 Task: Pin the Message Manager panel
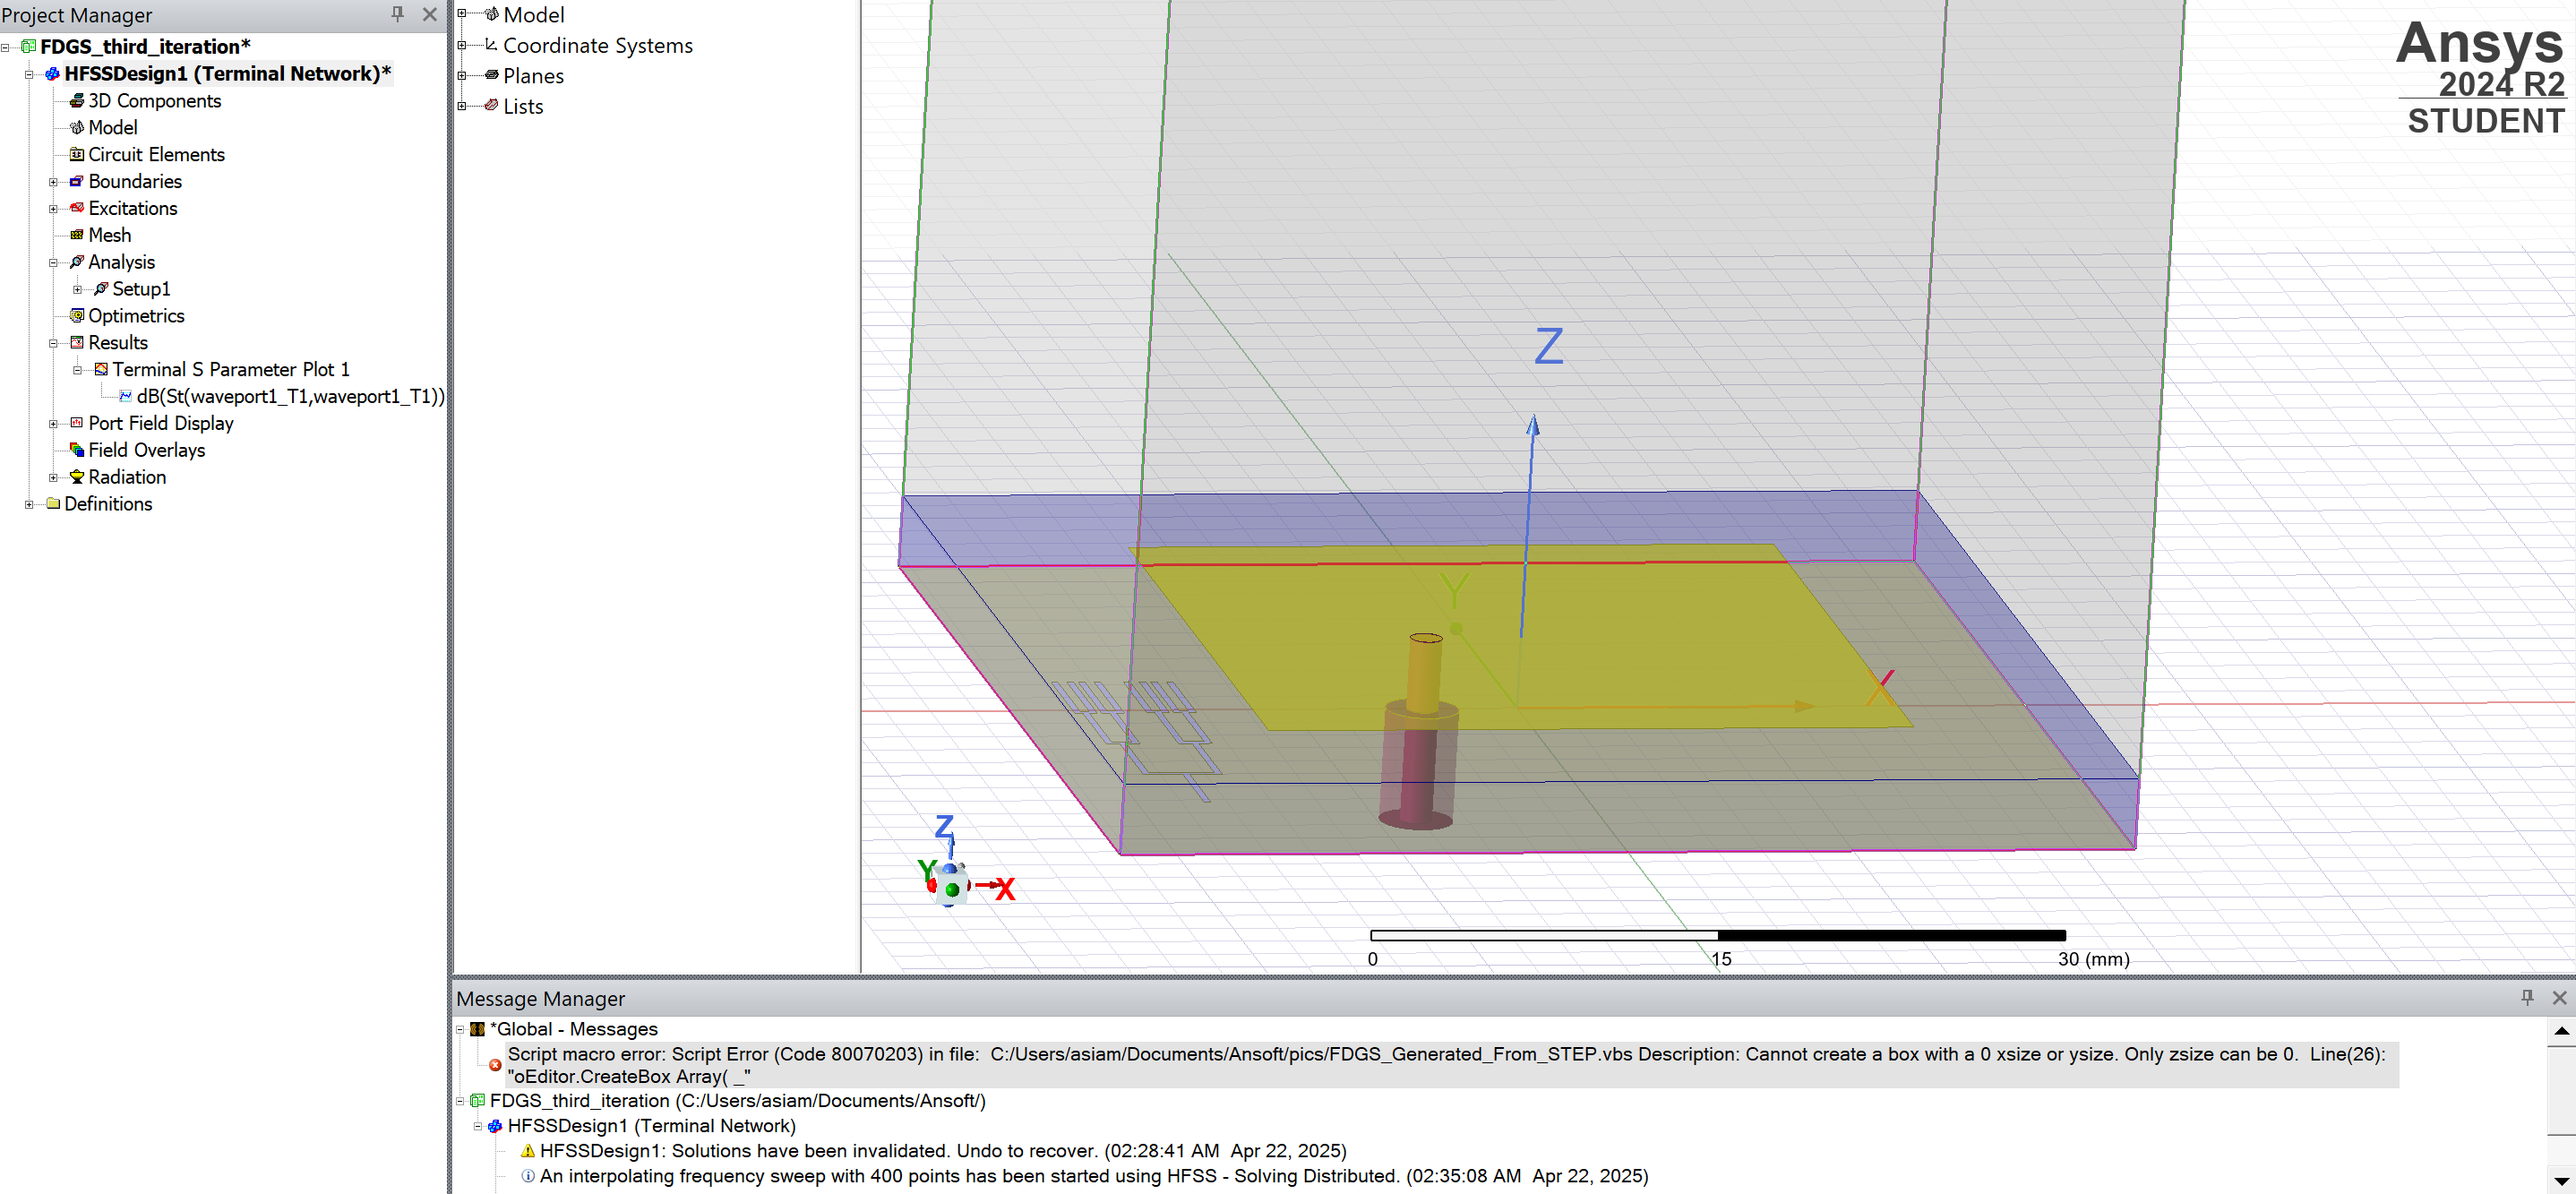coord(2527,997)
